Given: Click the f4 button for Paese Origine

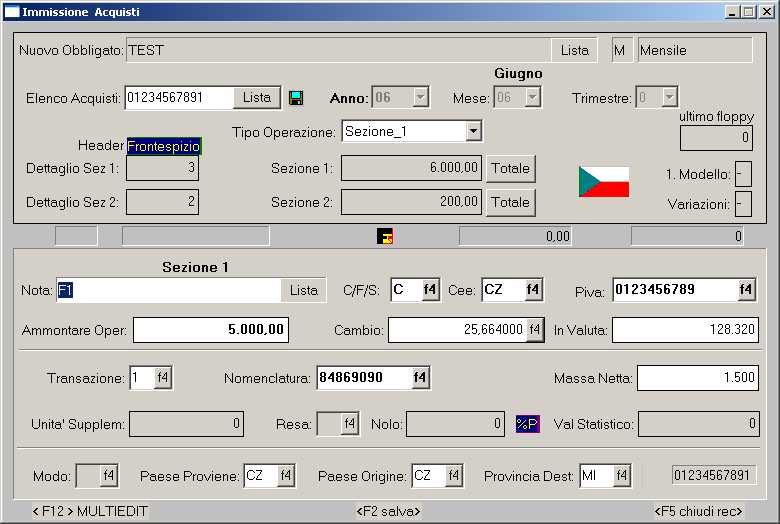Looking at the screenshot, I should 454,476.
